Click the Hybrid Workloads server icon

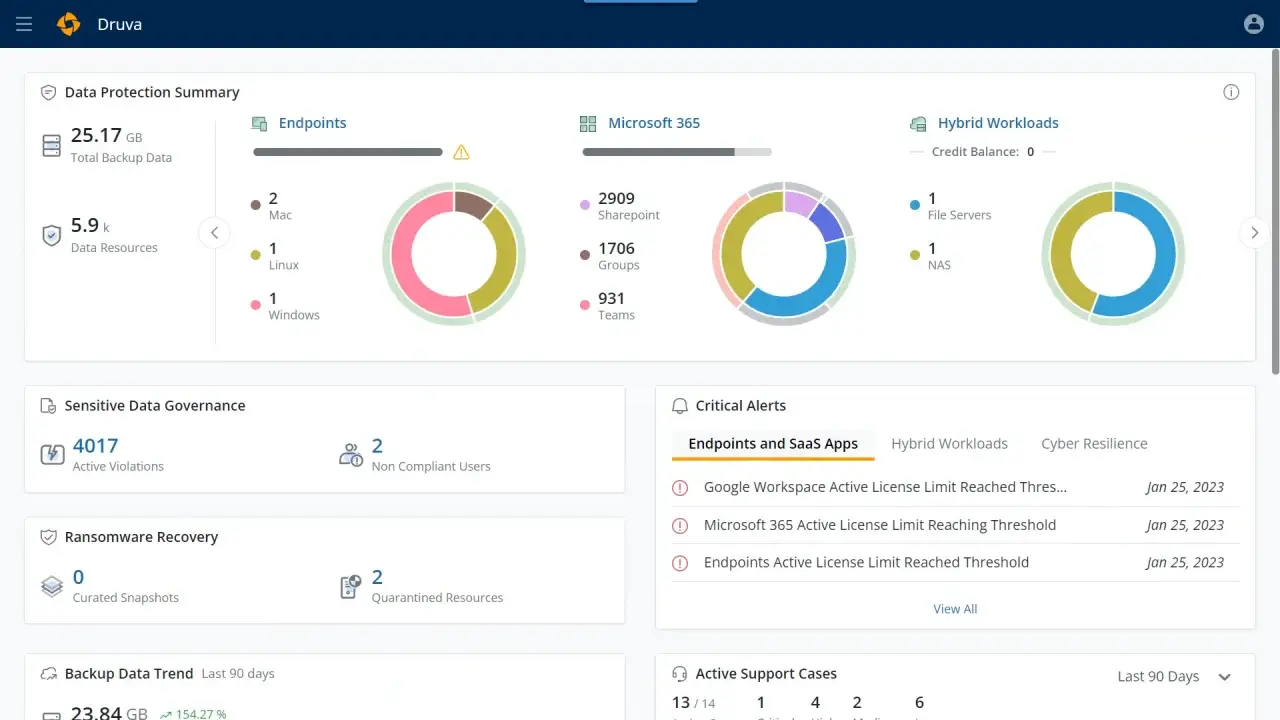(x=918, y=122)
